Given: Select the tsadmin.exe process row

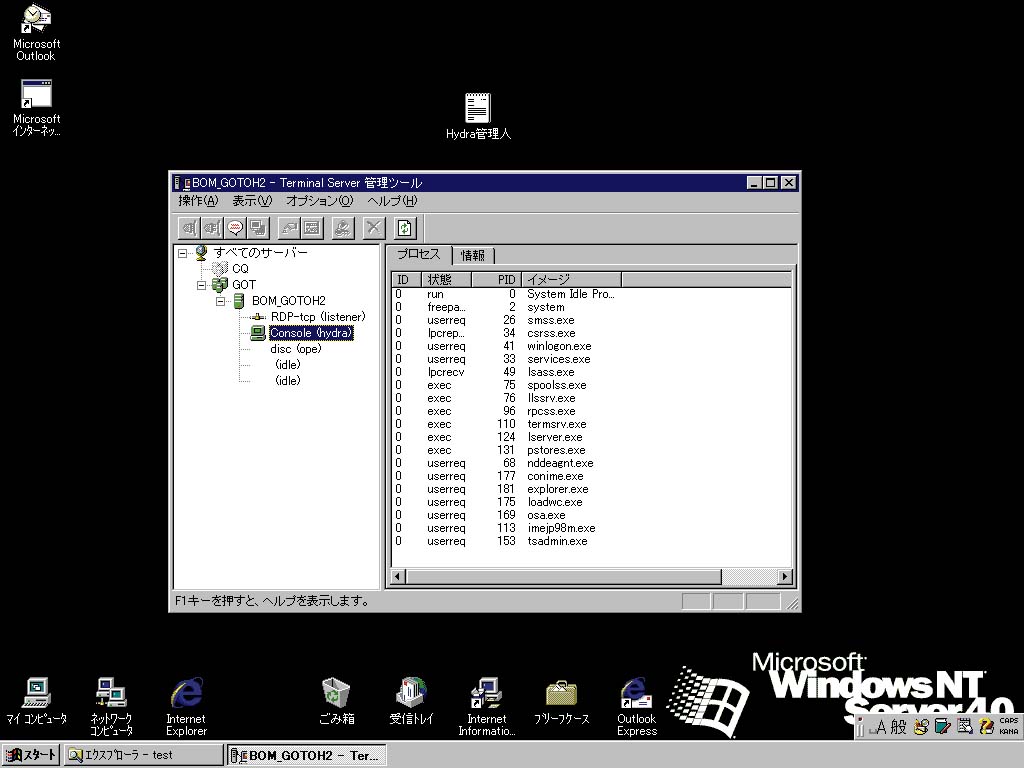Looking at the screenshot, I should tap(592, 541).
